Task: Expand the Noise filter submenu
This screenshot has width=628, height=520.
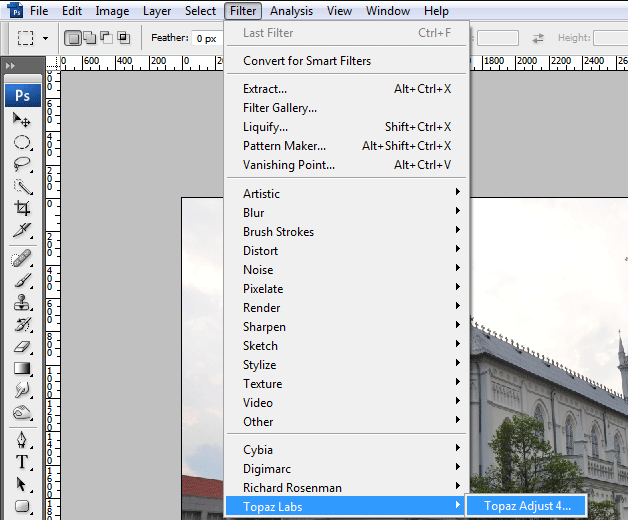Action: [346, 270]
